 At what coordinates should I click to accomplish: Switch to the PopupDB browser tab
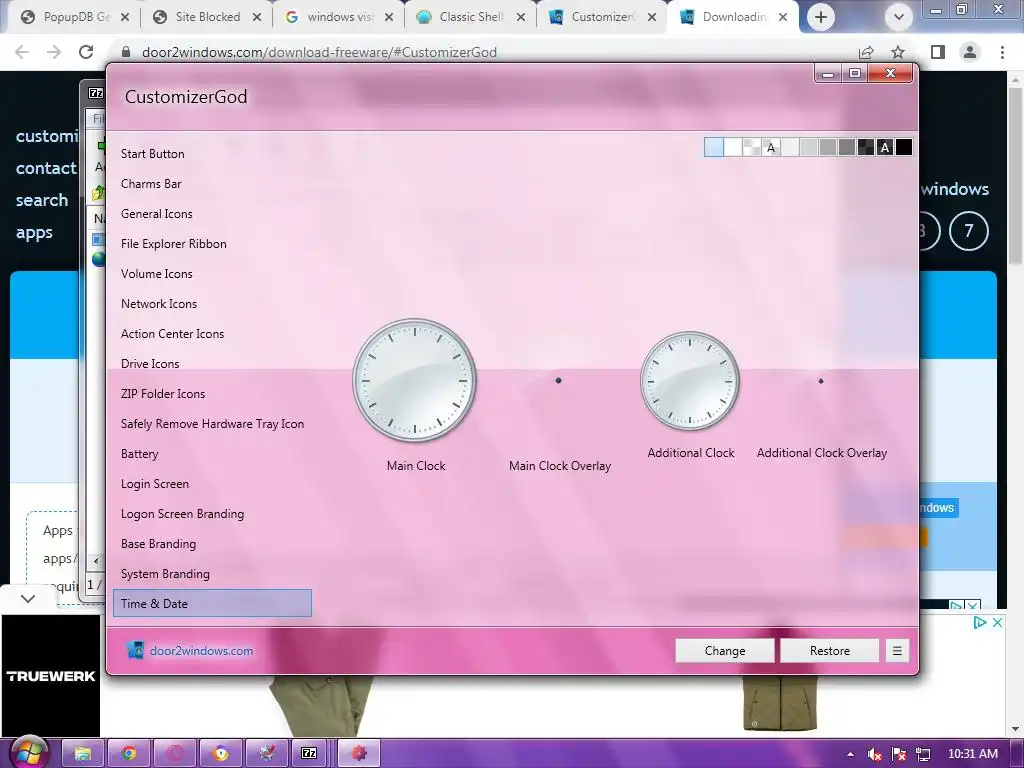[74, 17]
